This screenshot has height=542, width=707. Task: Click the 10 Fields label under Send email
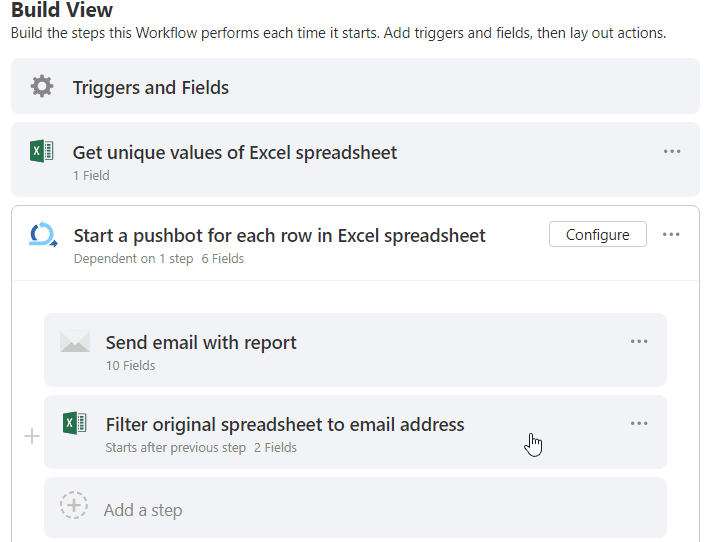point(130,366)
